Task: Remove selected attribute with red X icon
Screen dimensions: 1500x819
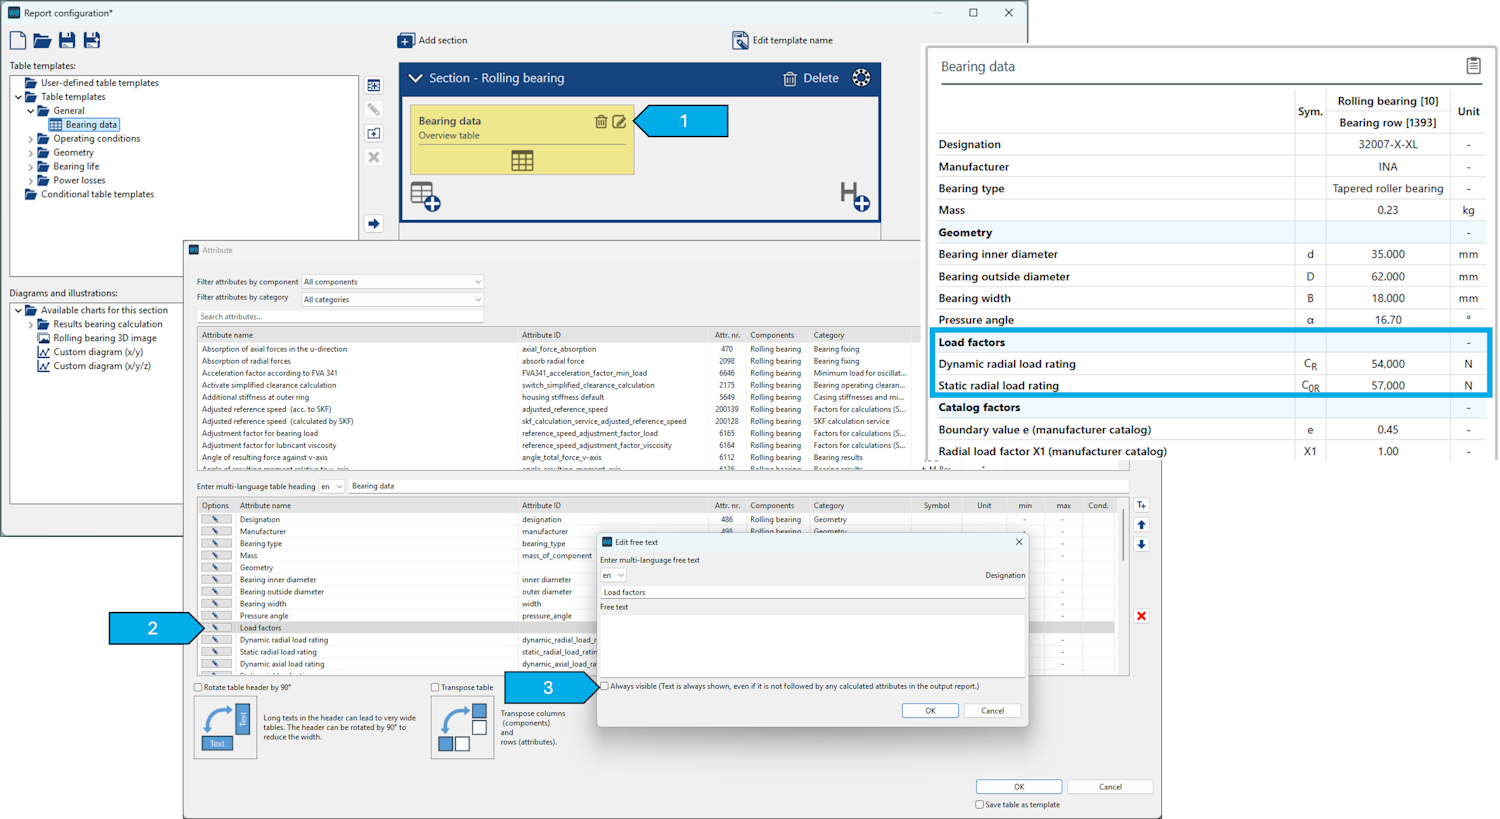Action: coord(1141,616)
